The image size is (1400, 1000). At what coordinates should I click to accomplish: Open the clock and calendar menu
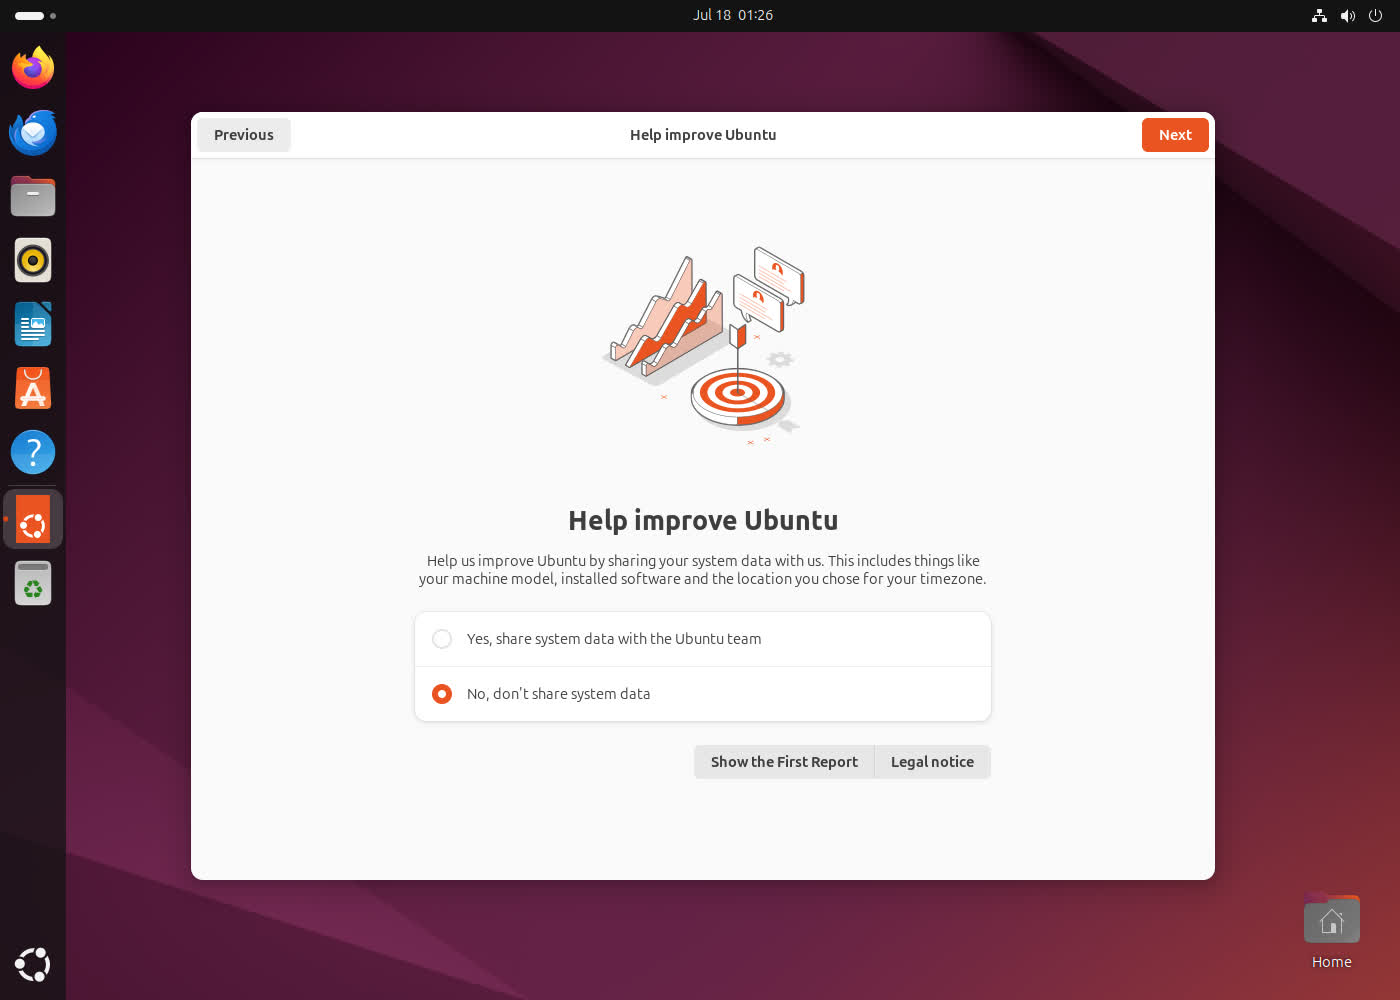point(733,15)
